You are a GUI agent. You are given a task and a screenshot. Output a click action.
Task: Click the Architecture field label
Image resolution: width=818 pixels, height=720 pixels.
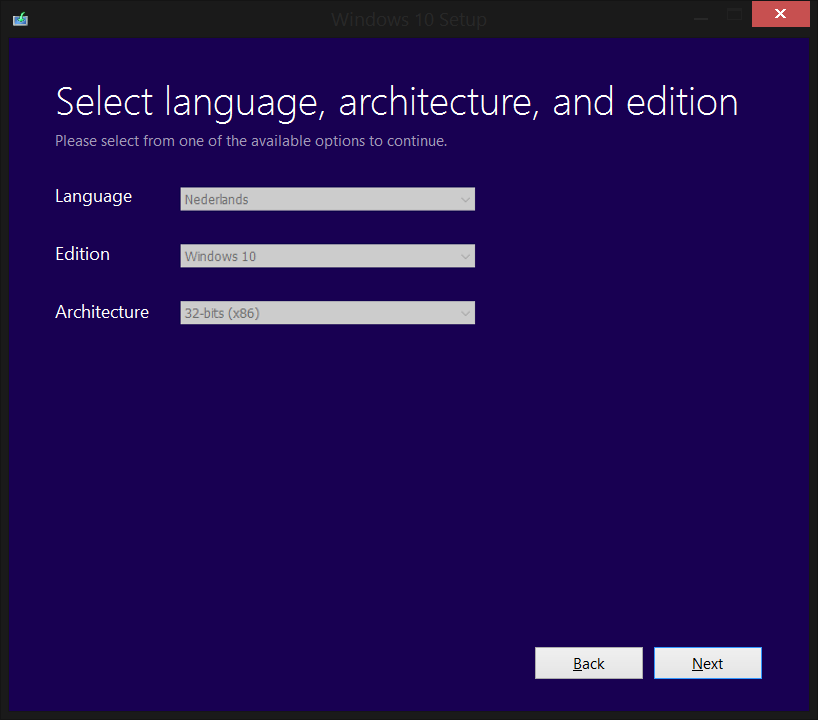[102, 312]
